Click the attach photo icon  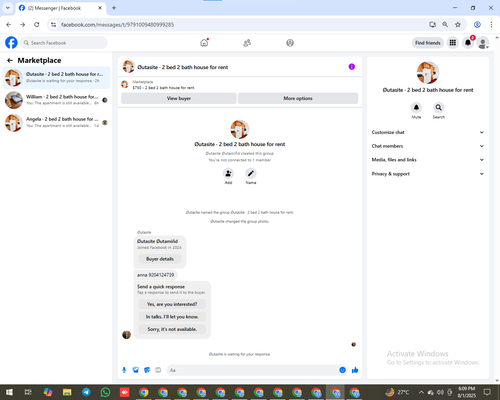[x=136, y=370]
